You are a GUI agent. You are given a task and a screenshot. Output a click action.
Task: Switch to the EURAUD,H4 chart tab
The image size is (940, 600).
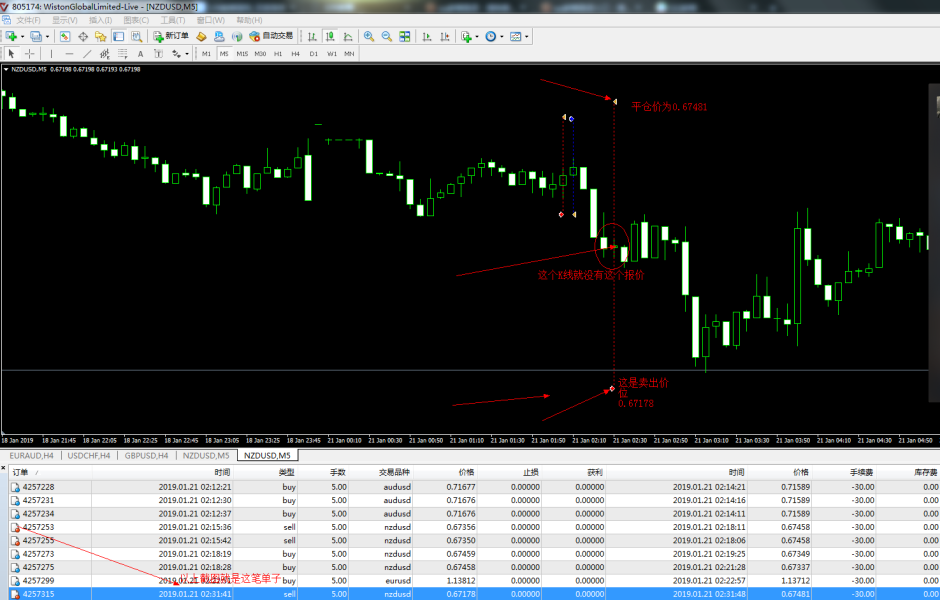click(31, 455)
